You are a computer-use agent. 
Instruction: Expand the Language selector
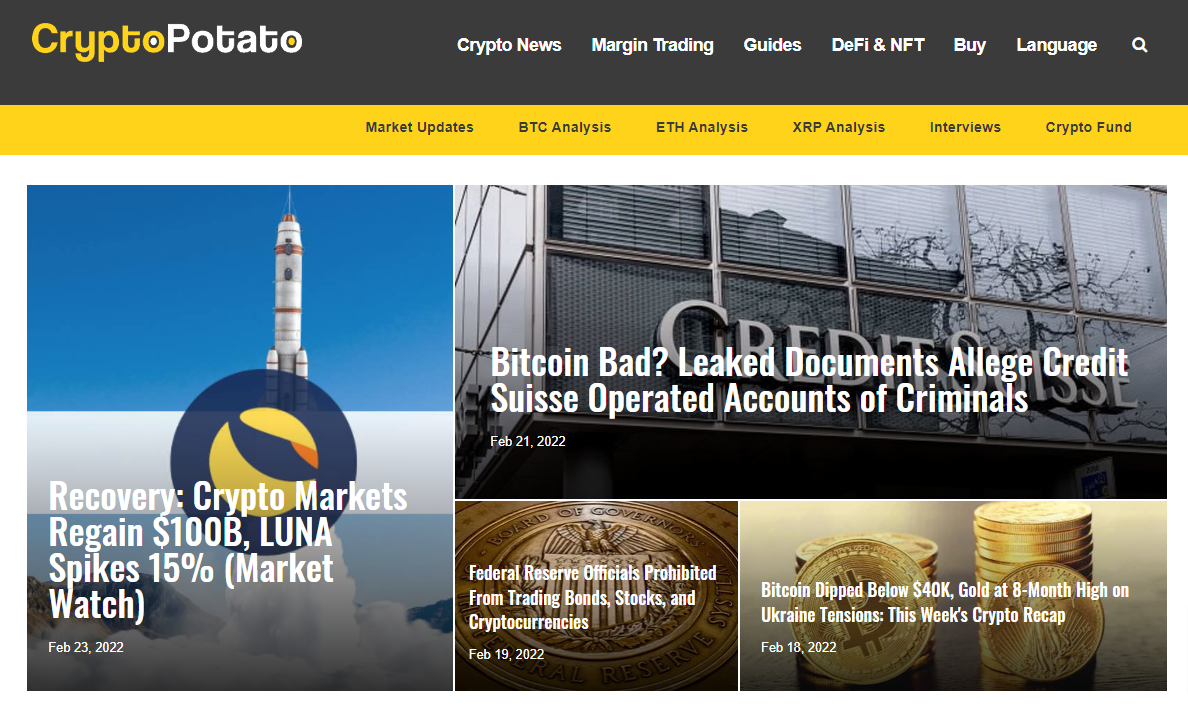(1056, 45)
